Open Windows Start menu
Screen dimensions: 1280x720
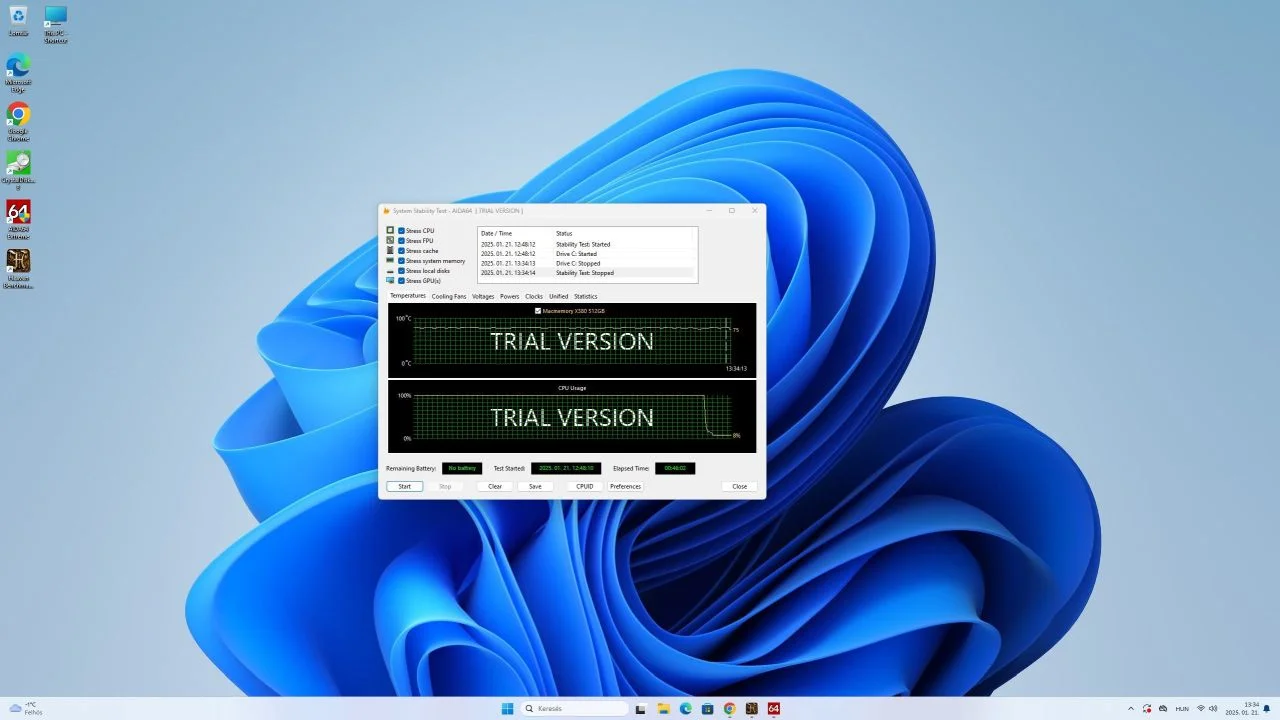(x=507, y=708)
